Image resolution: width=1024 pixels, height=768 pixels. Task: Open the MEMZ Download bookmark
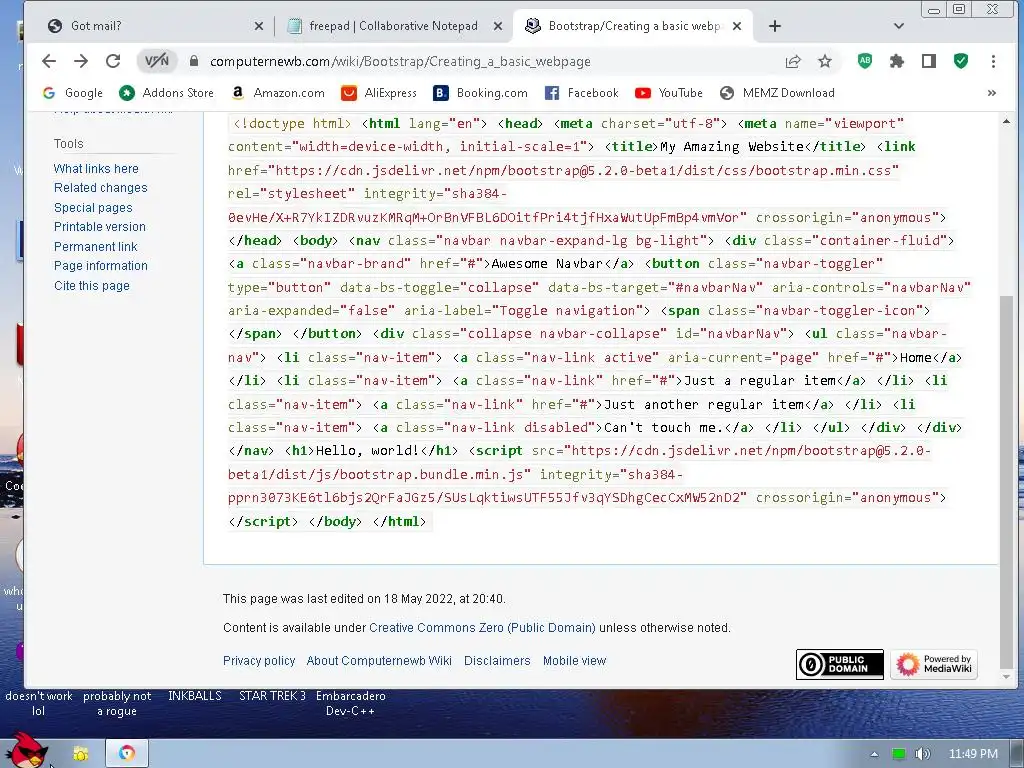click(778, 93)
